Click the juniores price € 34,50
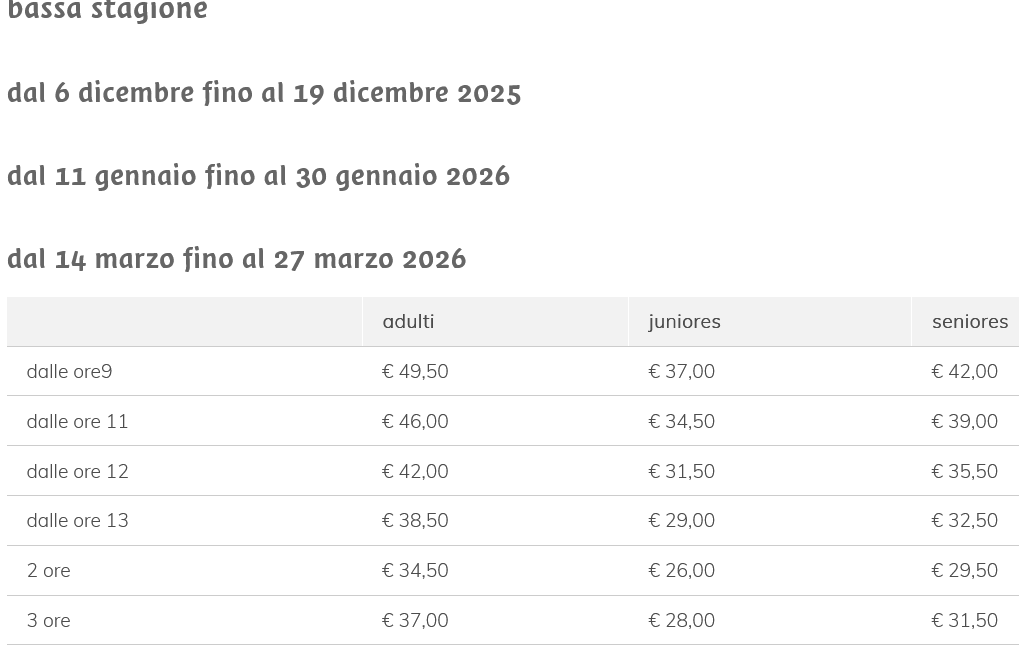Screen dimensions: 1019x647 point(681,421)
